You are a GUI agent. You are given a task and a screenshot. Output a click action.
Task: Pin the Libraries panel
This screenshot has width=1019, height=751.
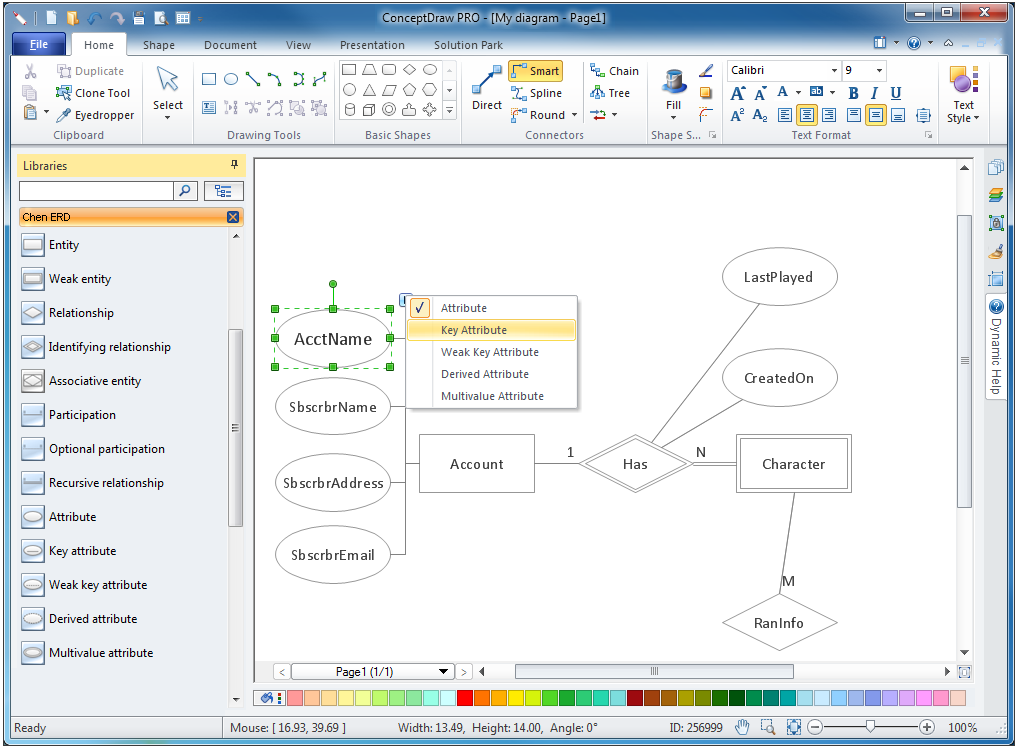[235, 165]
